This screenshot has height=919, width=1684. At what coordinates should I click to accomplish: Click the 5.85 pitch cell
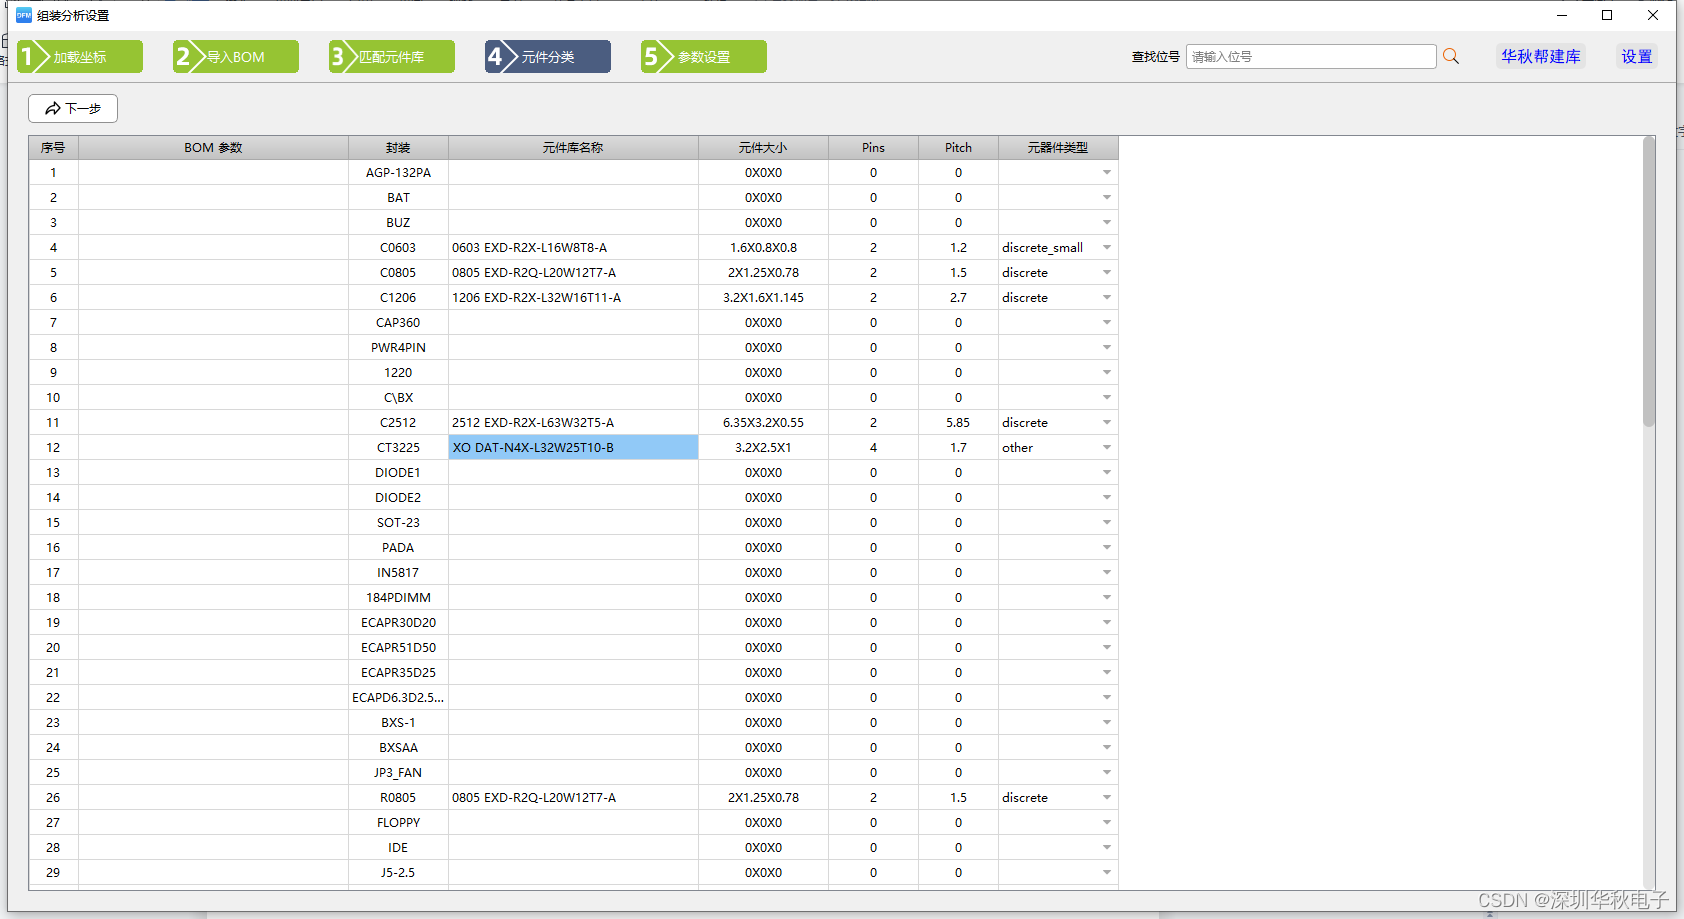[958, 423]
